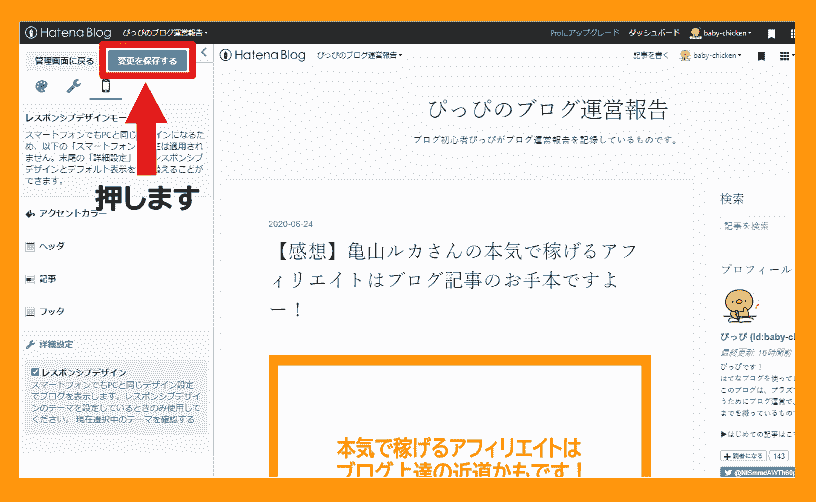The width and height of the screenshot is (816, 502).
Task: Switch to the smartphone settings tab
Action: (106, 86)
